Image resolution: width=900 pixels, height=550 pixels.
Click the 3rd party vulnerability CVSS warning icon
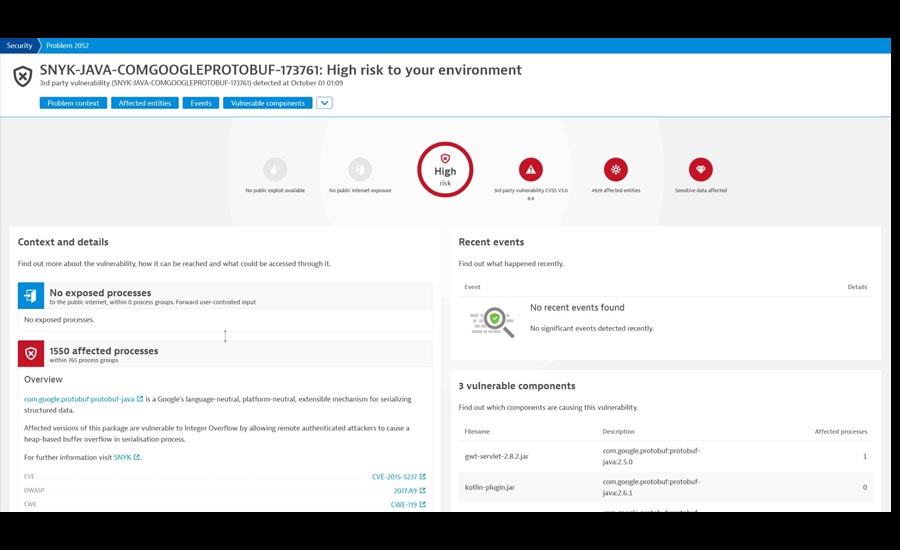tap(531, 169)
